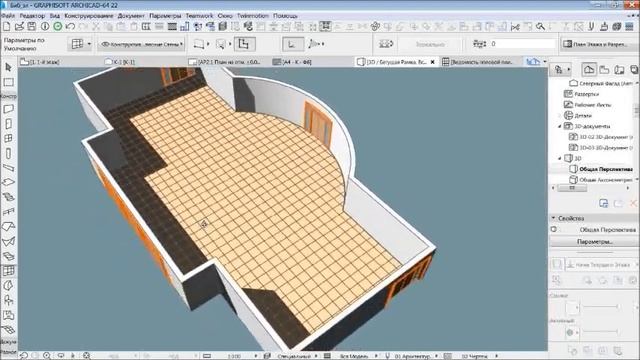Select the Morph tool in the toolbox
This screenshot has height=360, width=640.
coord(8,285)
